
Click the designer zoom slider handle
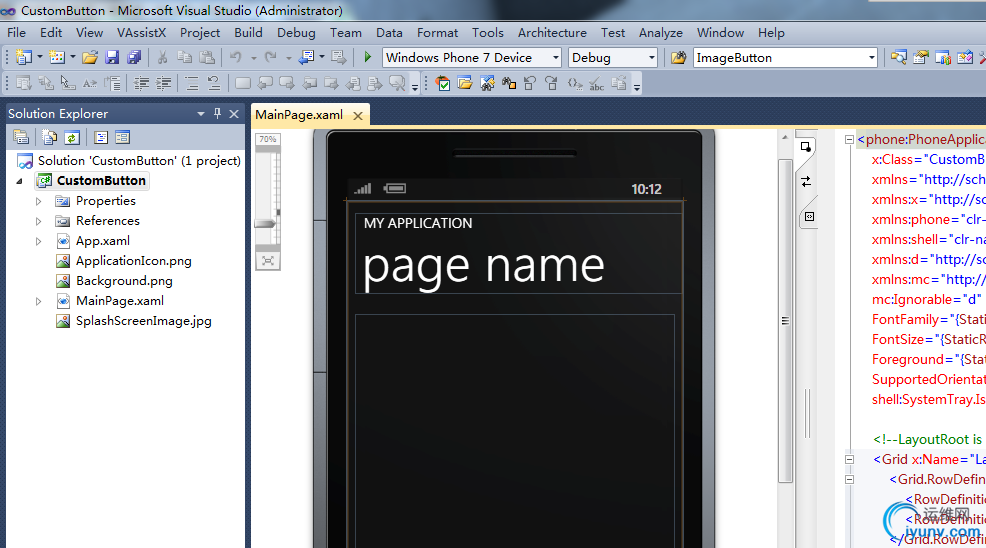(x=265, y=223)
